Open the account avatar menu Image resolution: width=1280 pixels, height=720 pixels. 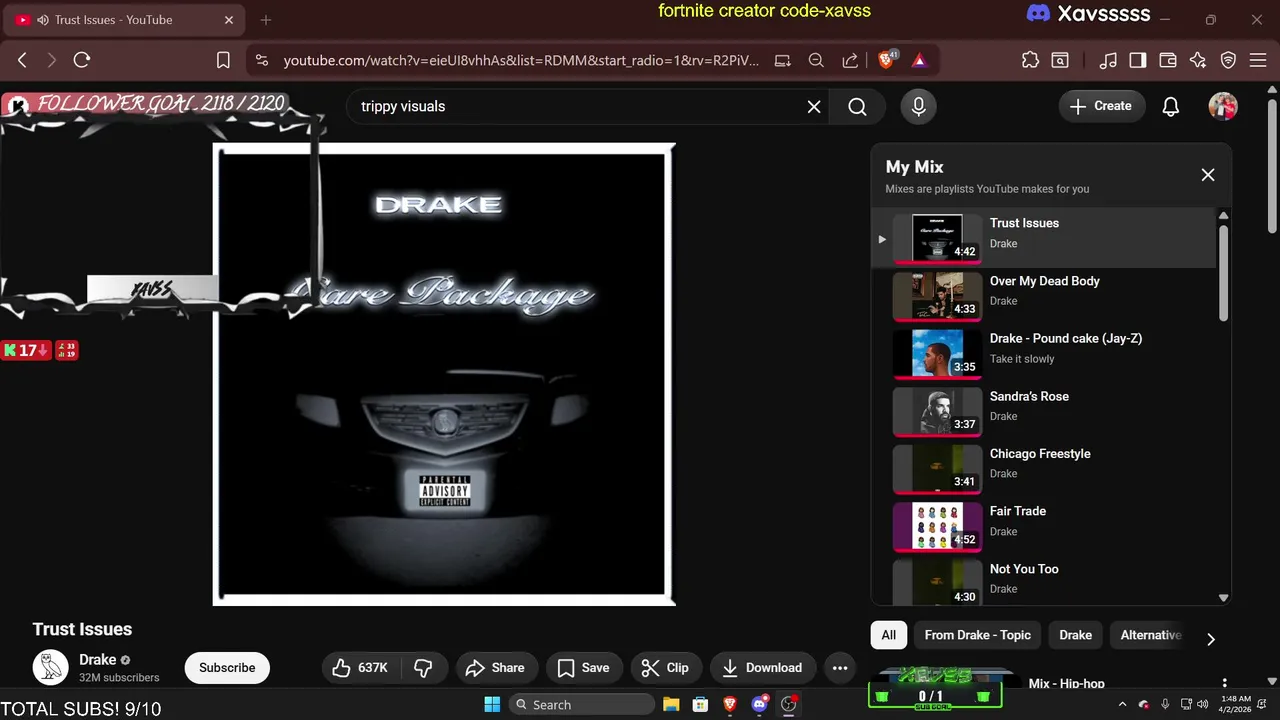tap(1223, 106)
